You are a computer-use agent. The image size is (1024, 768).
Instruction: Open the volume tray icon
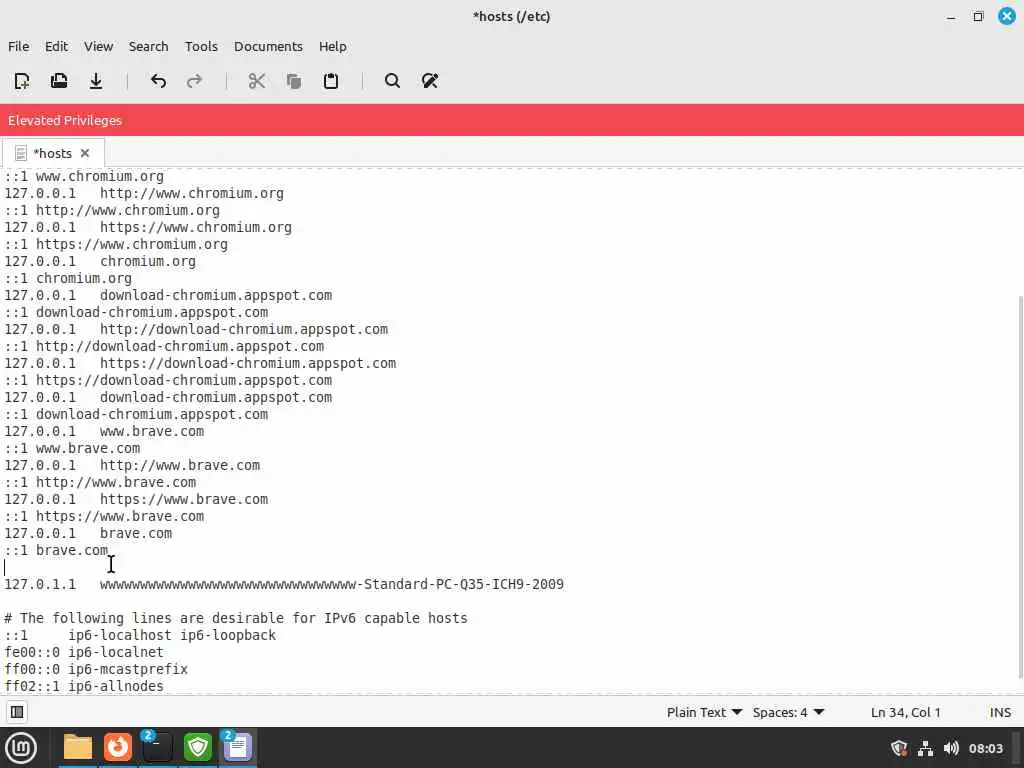(x=952, y=748)
